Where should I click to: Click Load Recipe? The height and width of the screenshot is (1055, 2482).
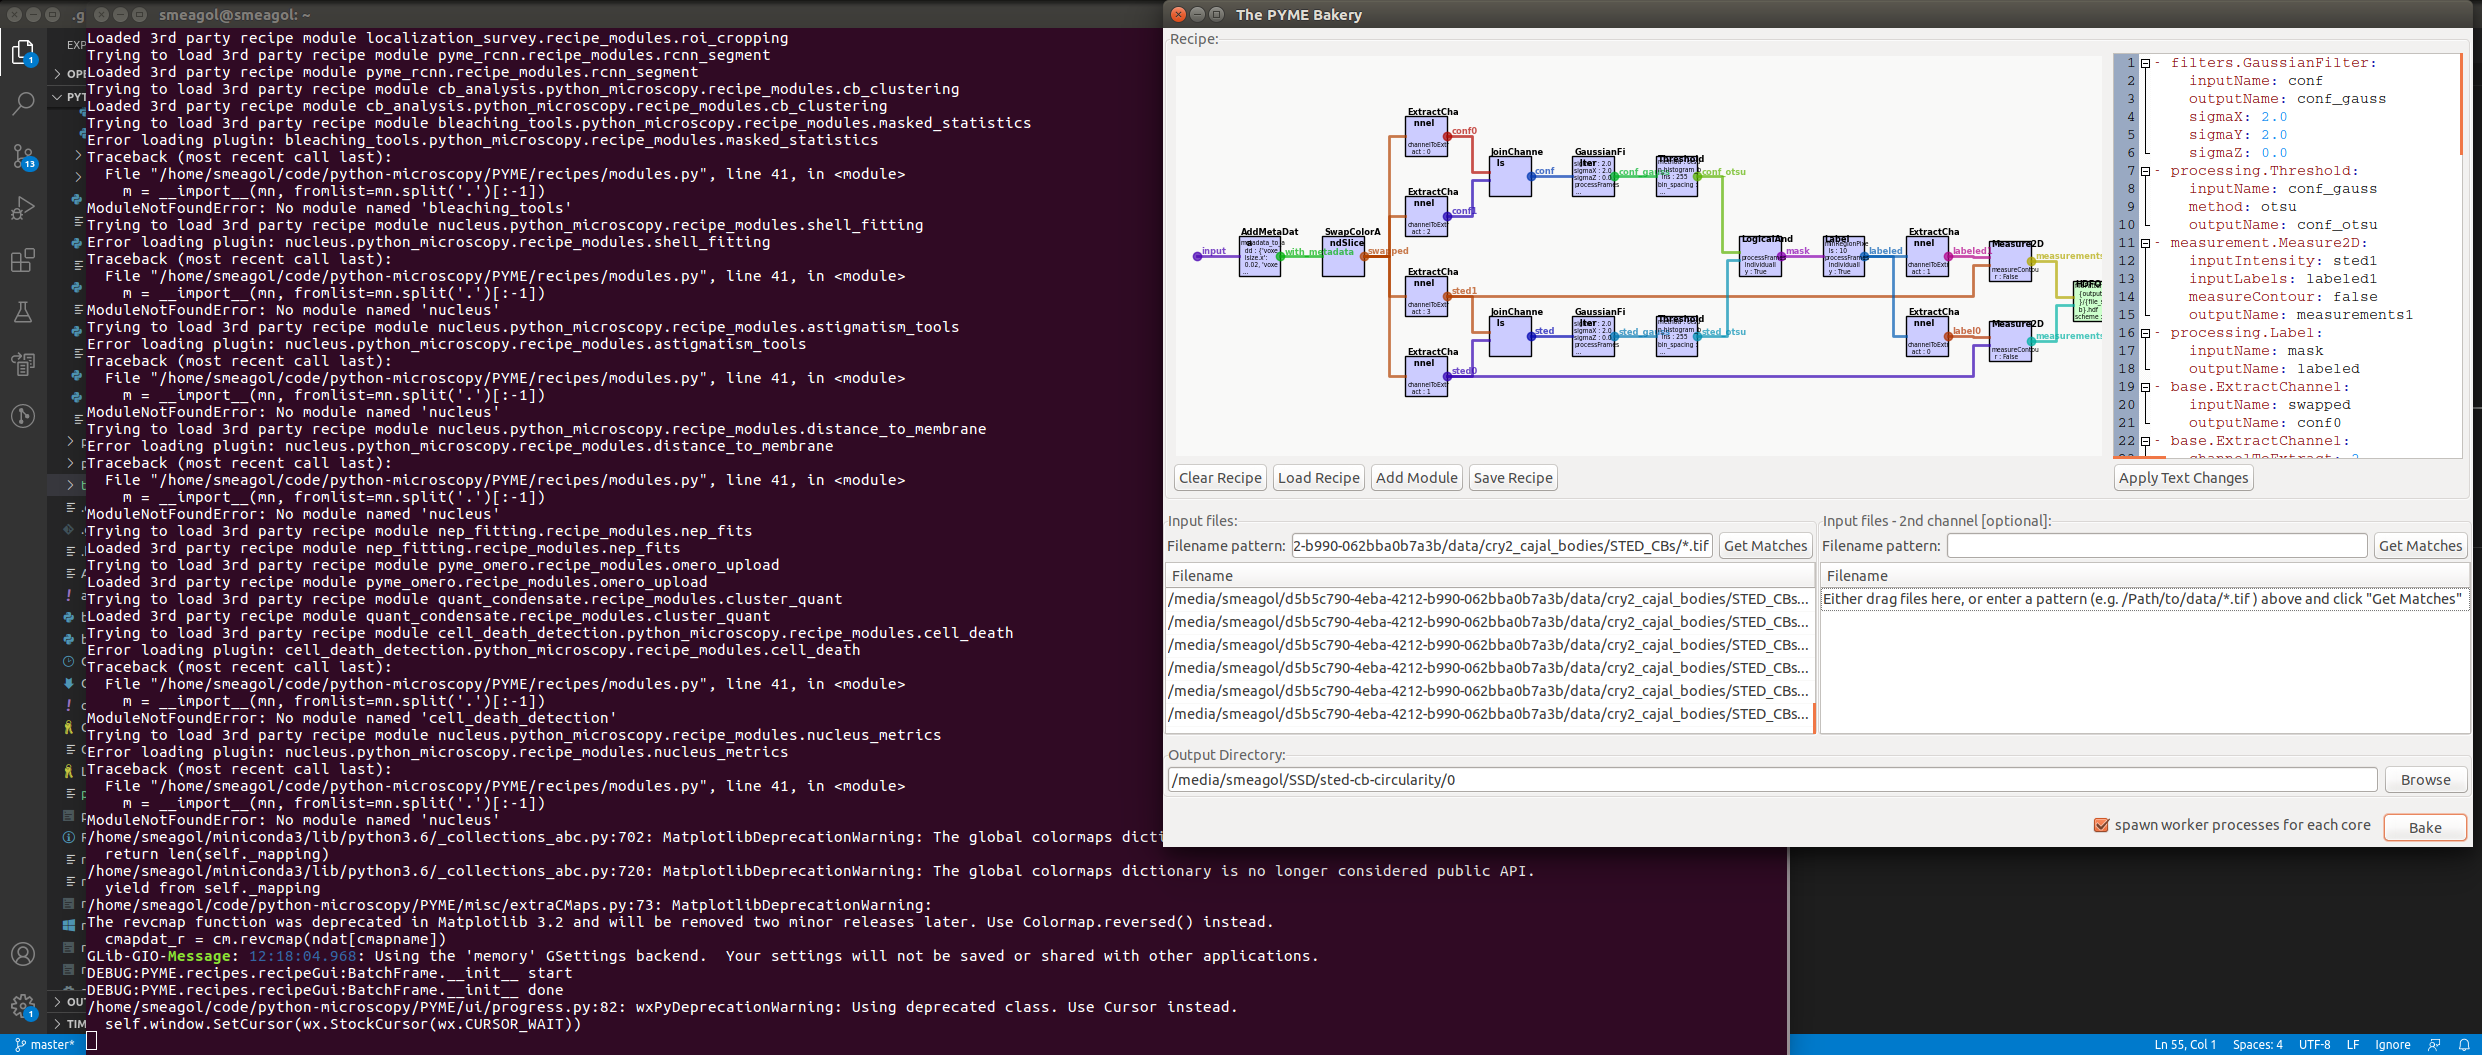1318,477
